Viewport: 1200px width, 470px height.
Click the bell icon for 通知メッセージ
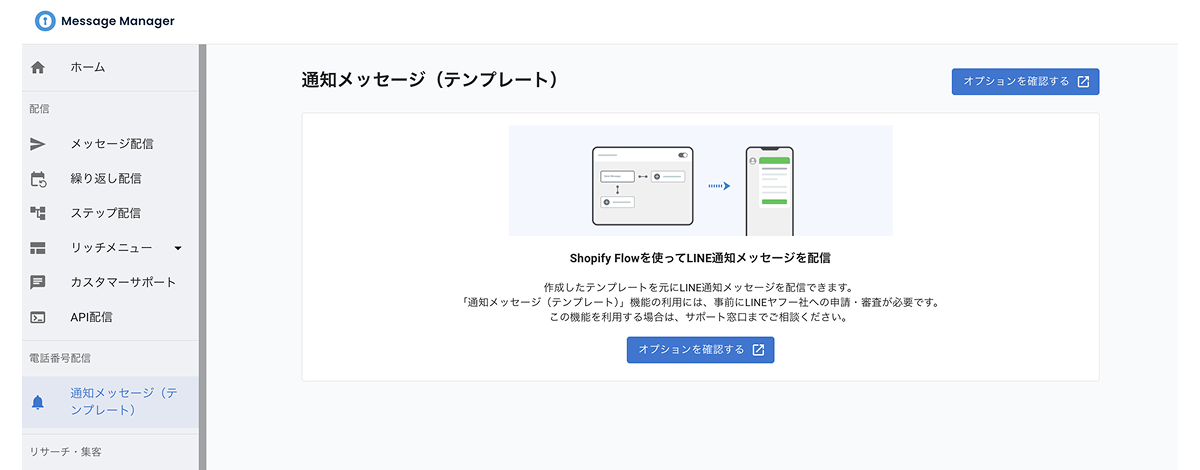38,402
